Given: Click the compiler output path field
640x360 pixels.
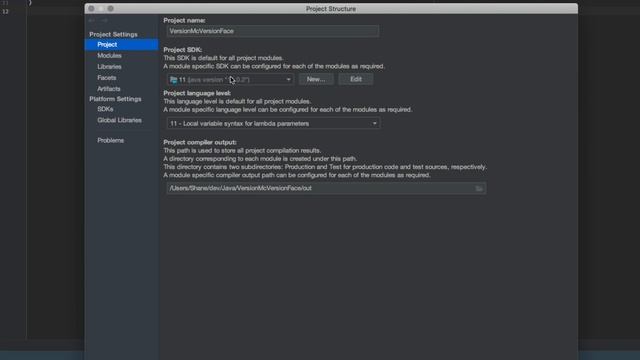Looking at the screenshot, I should point(326,188).
